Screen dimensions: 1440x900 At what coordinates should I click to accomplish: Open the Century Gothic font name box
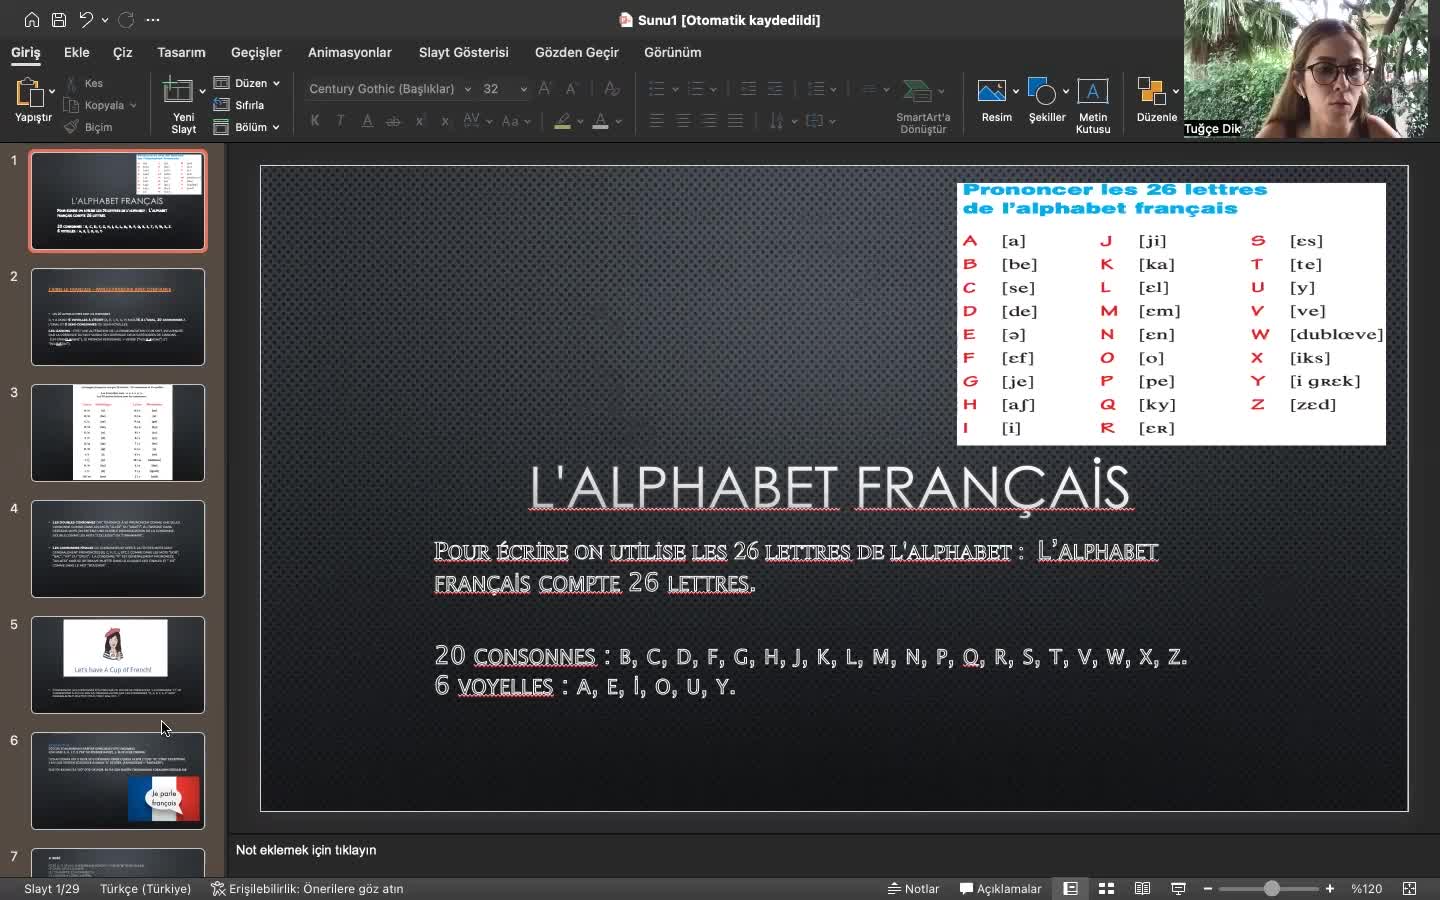388,89
